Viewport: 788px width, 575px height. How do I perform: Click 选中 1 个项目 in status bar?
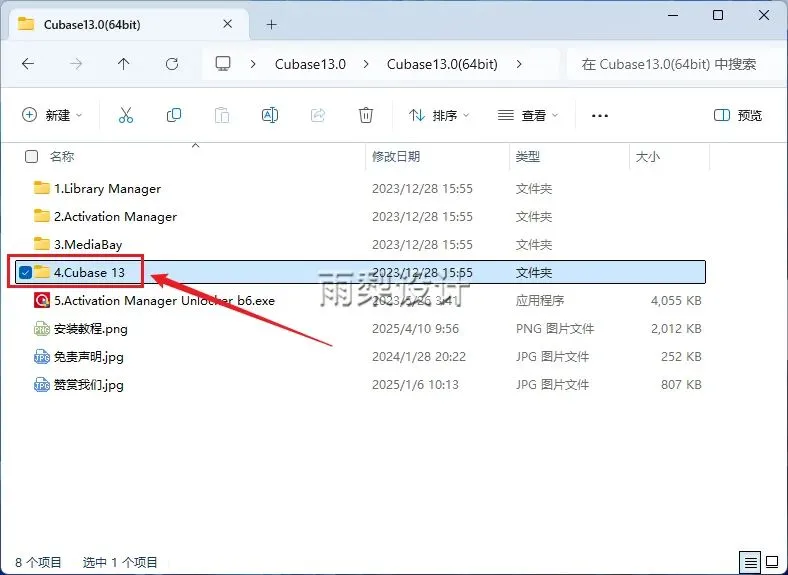click(120, 562)
